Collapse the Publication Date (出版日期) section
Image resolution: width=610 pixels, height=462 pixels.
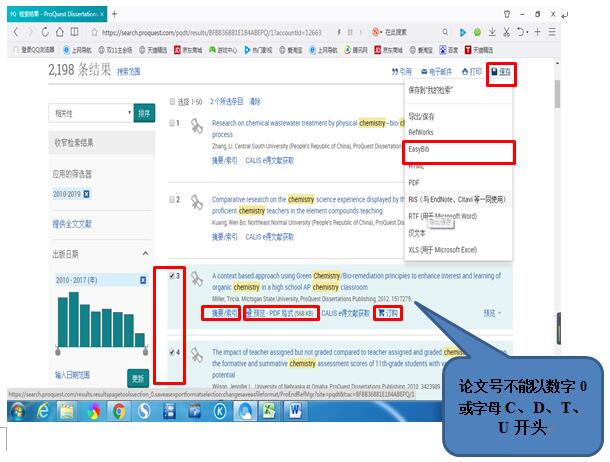coord(147,254)
